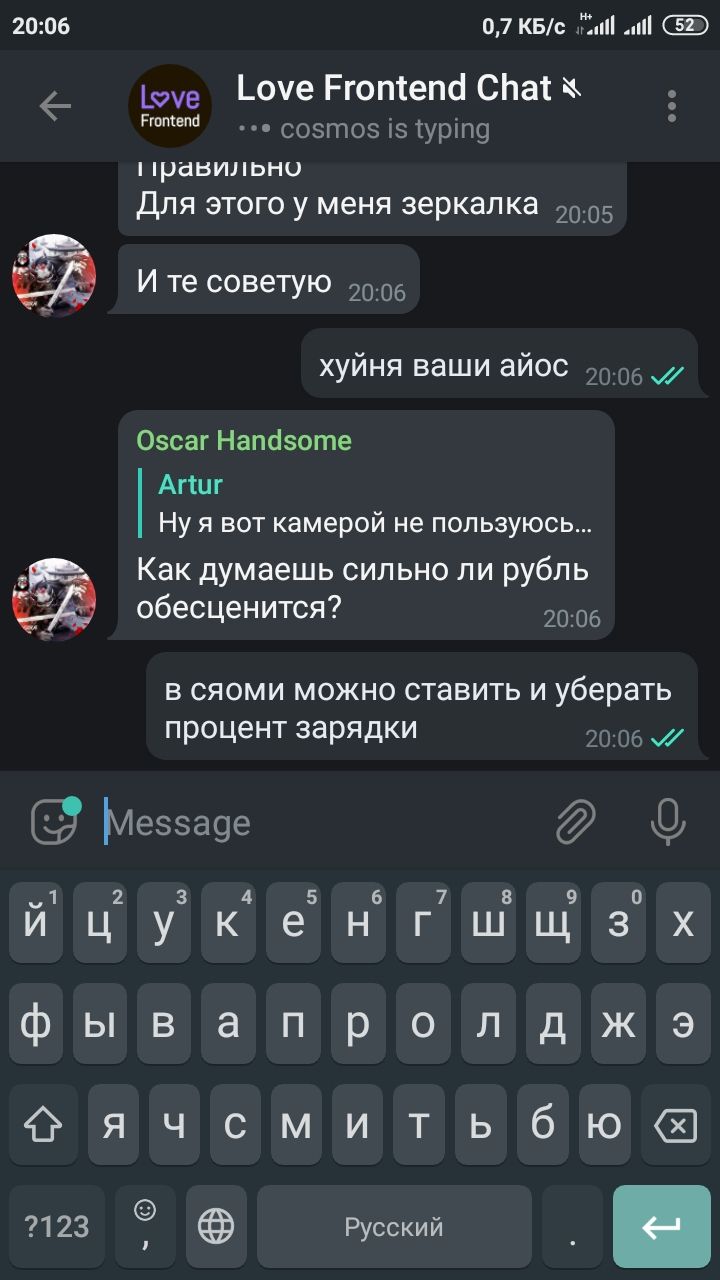Tap the backspace key on keyboard
720x1280 pixels.
tap(675, 1125)
